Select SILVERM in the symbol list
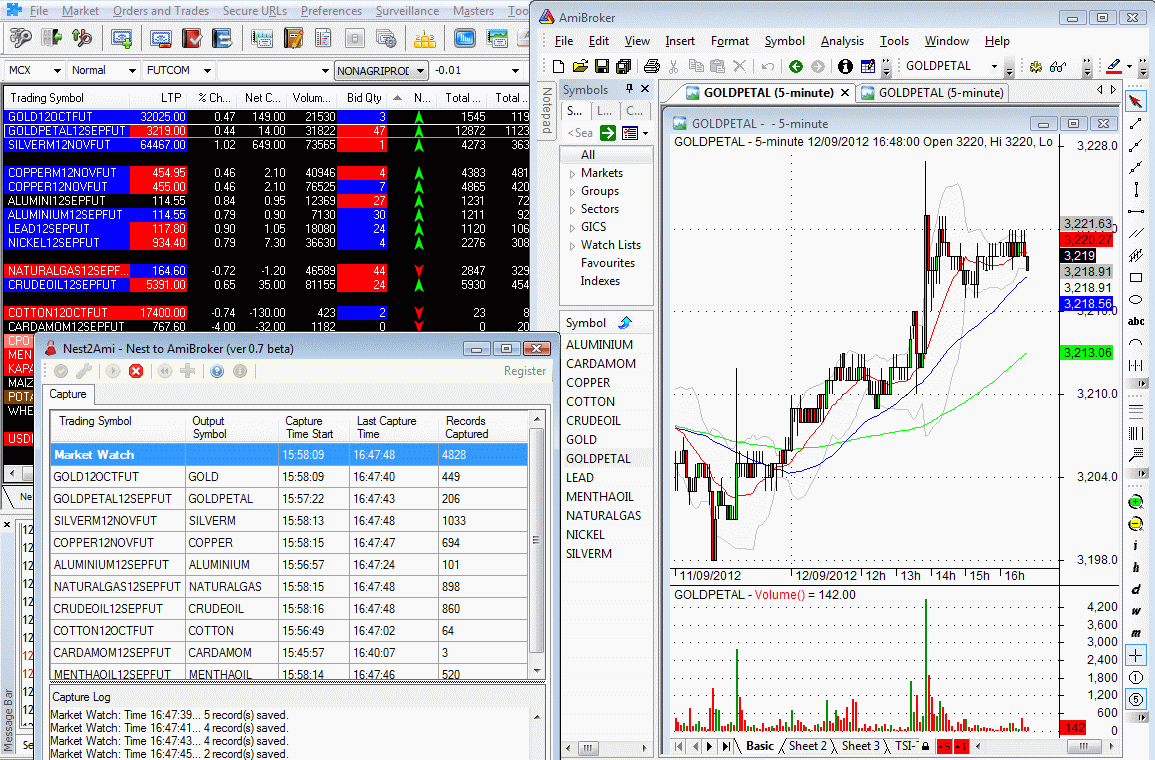The height and width of the screenshot is (760, 1155). pos(589,554)
